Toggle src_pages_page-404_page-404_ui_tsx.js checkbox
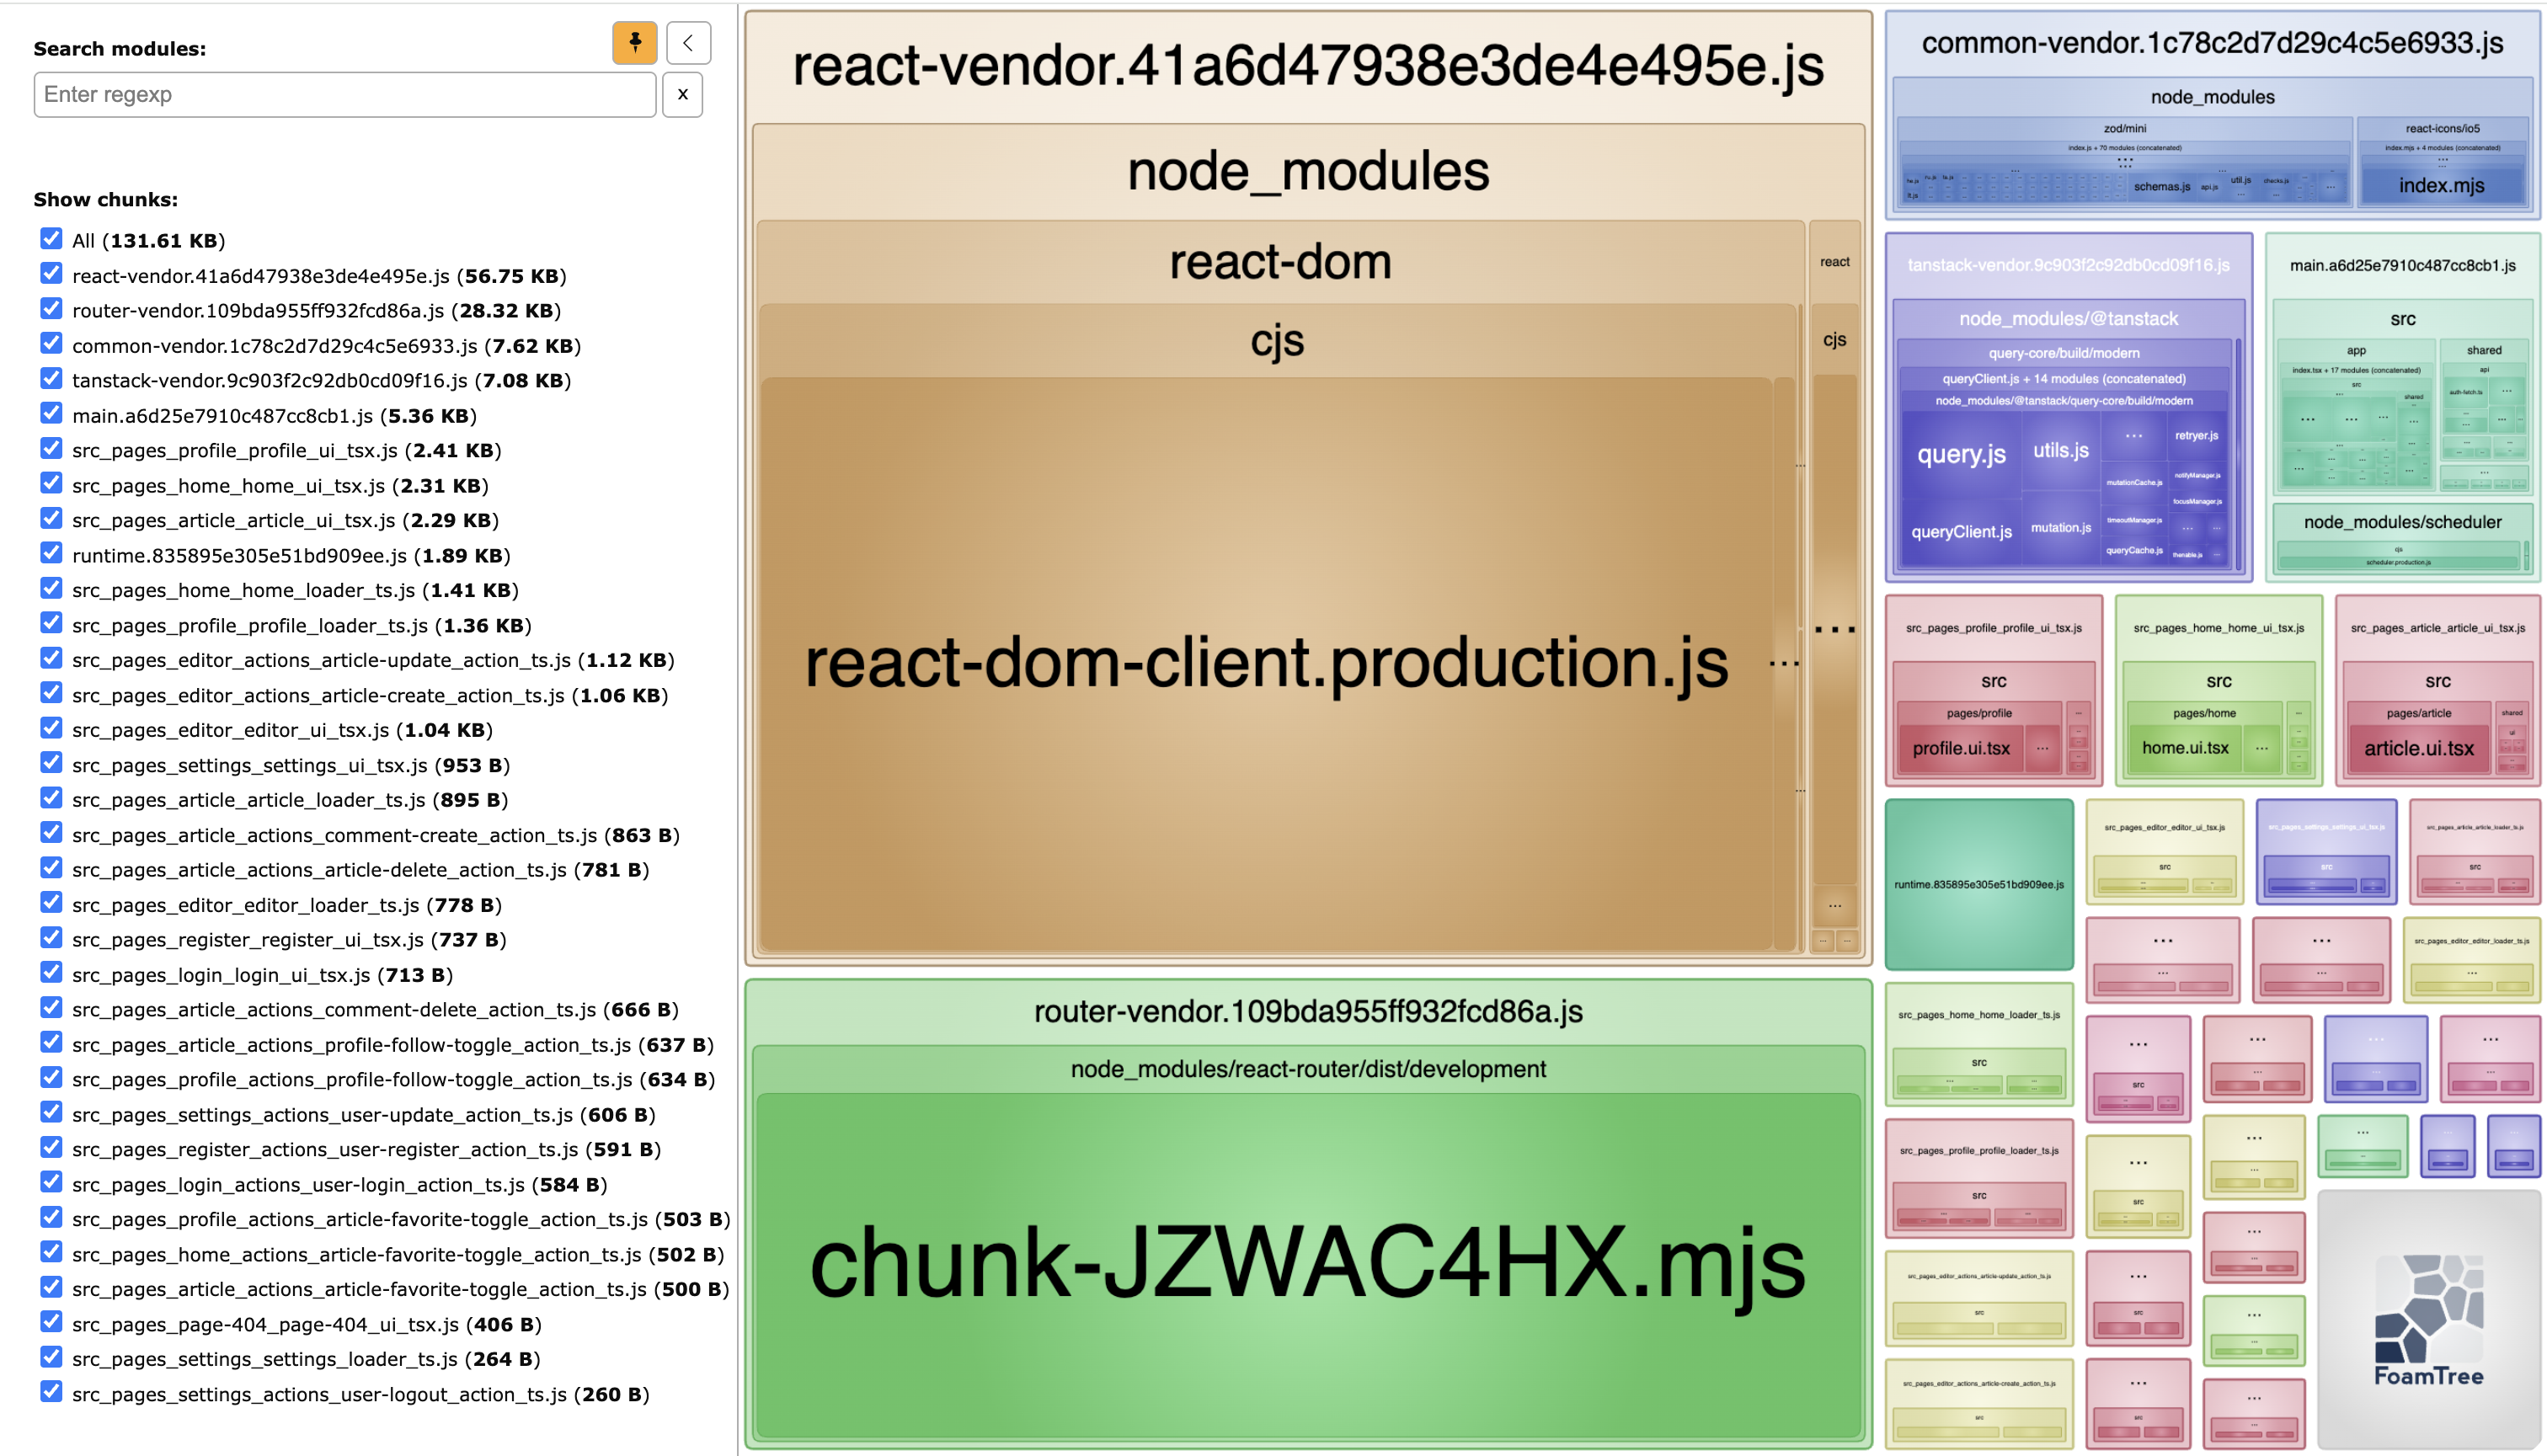Screen dimensions: 2547x1456 point(51,1323)
